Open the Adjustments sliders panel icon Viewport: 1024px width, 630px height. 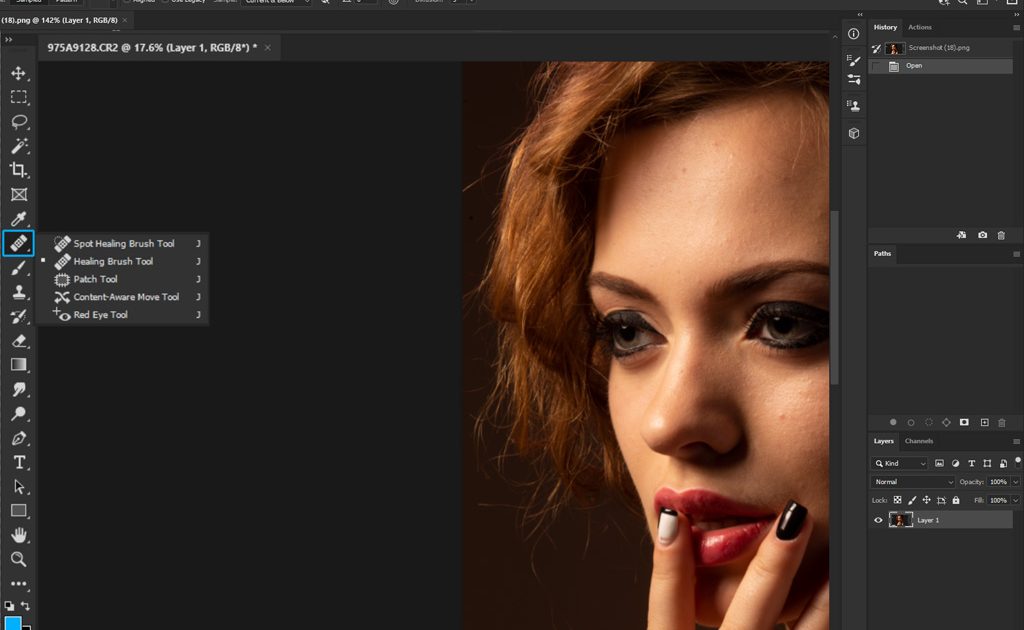[x=854, y=80]
